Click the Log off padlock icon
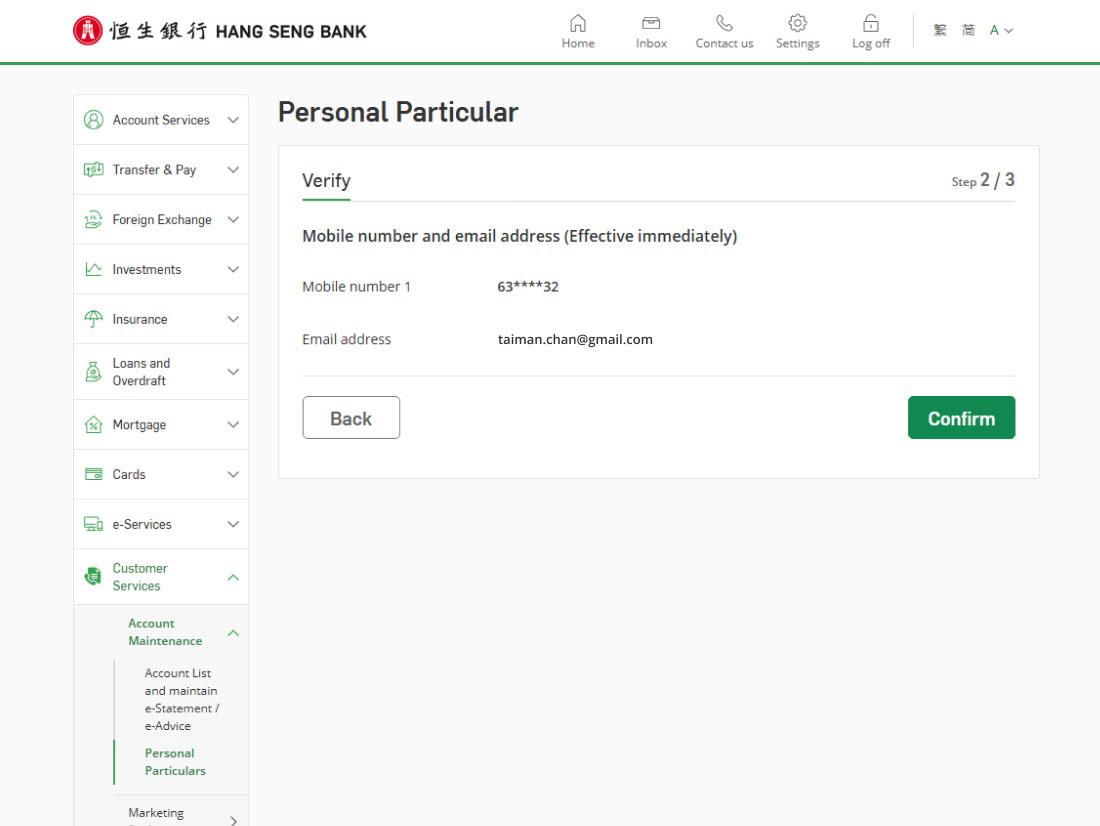1100x826 pixels. (x=870, y=24)
